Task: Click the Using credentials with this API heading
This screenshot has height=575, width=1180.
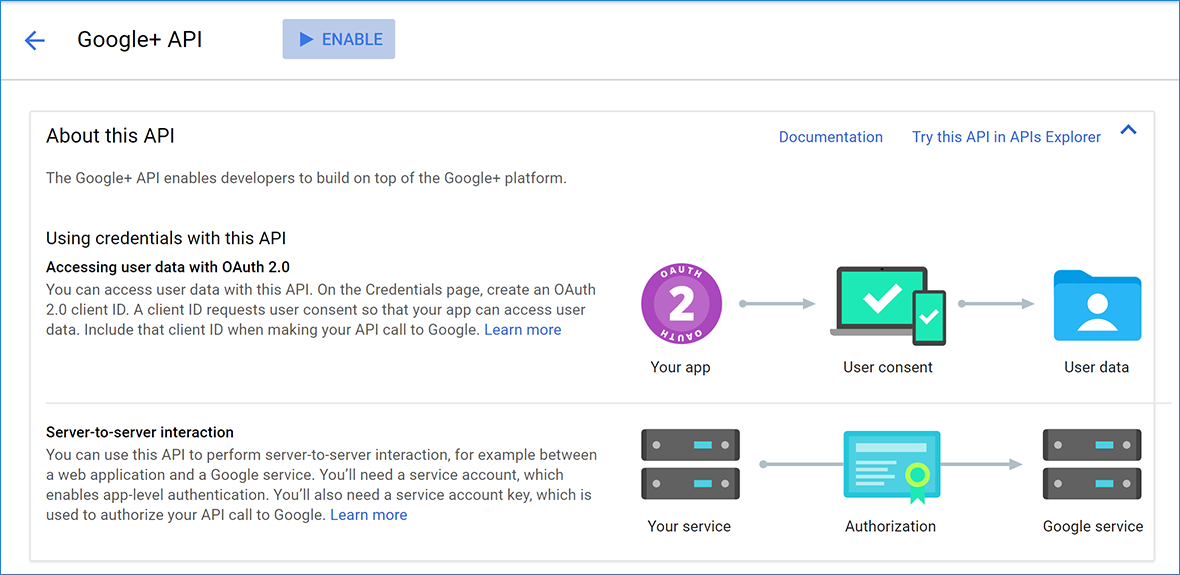Action: 166,238
